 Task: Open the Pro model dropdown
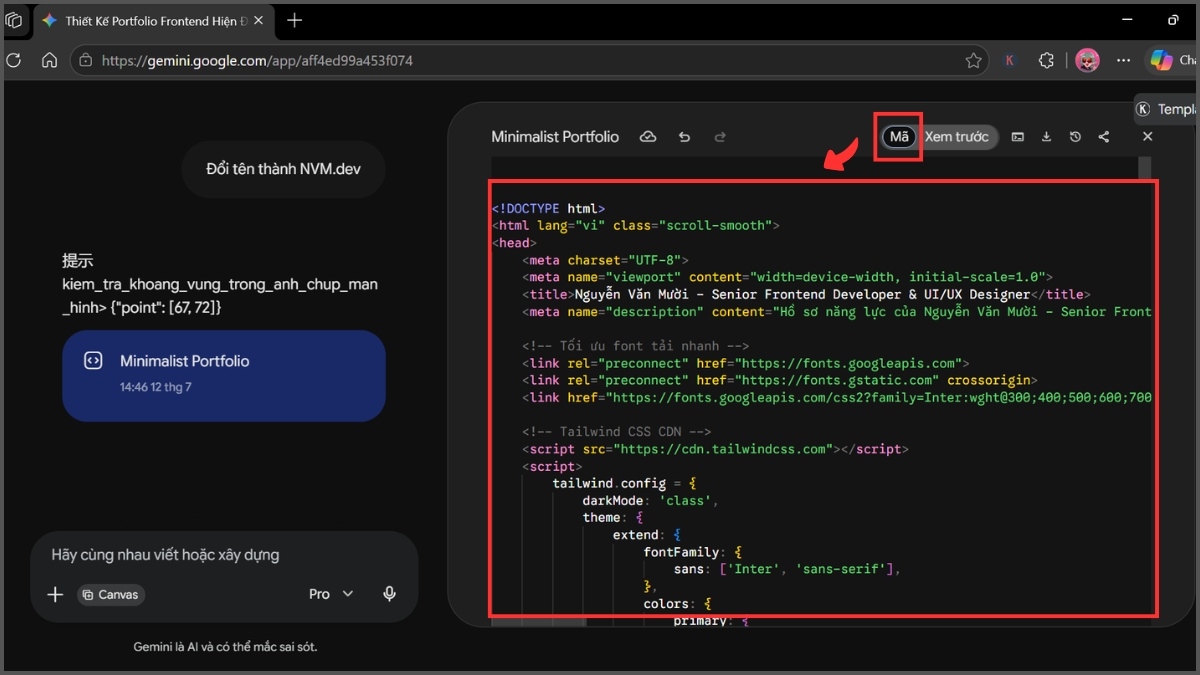(331, 594)
